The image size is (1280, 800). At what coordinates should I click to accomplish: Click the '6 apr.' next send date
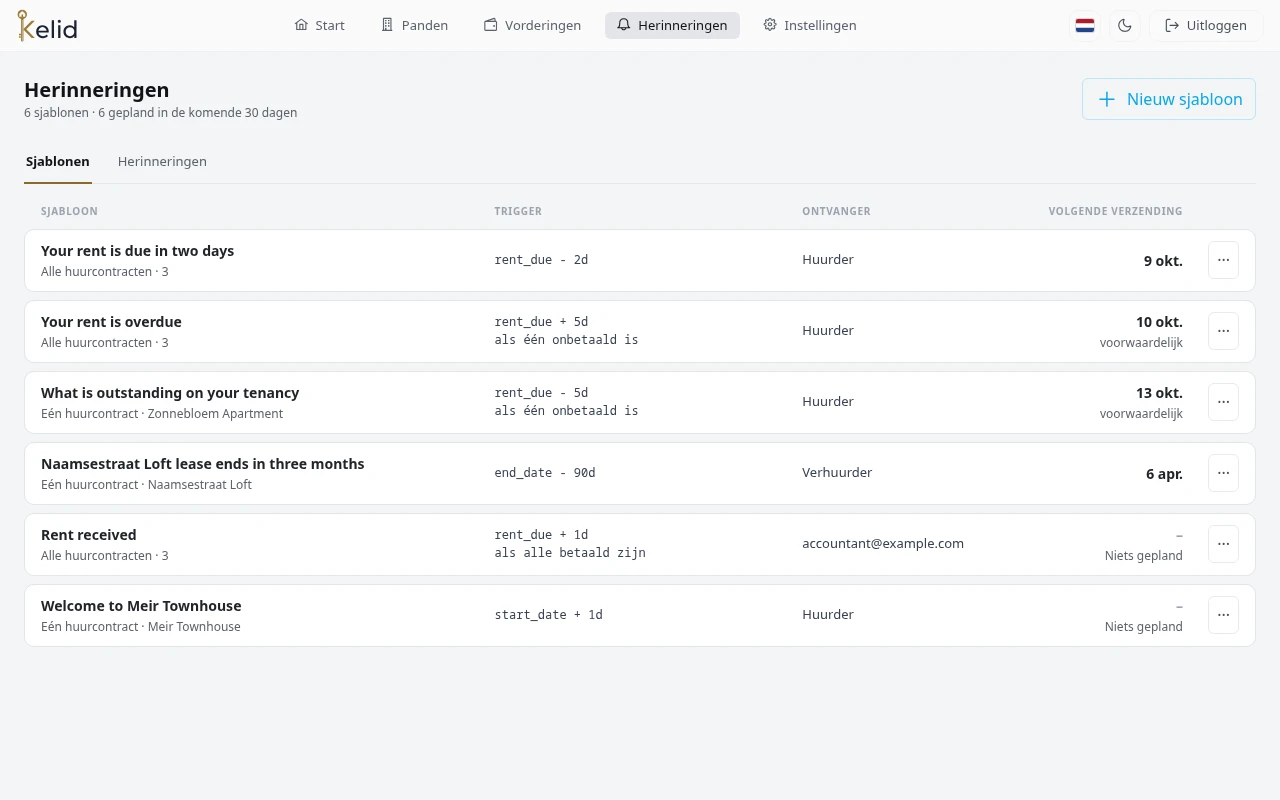[x=1164, y=474]
